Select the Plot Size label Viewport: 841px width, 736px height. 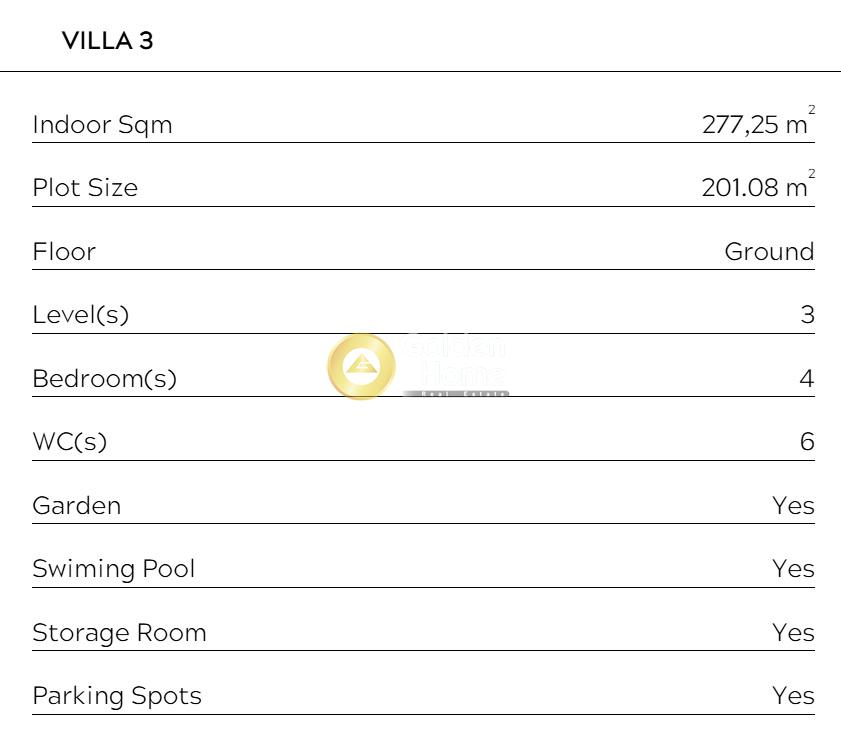coord(85,188)
